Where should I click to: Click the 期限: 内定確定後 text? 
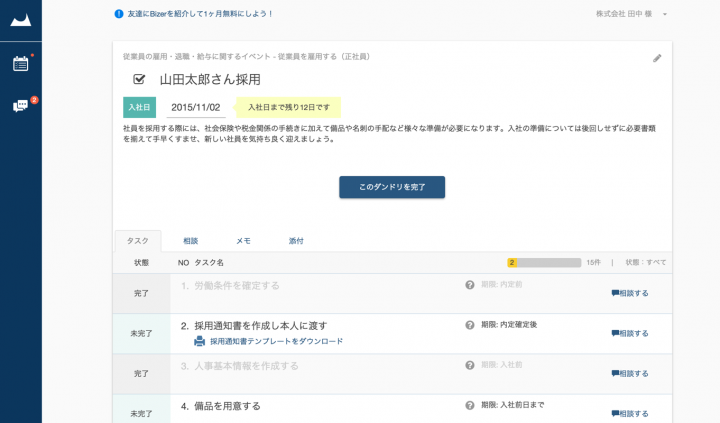click(509, 325)
